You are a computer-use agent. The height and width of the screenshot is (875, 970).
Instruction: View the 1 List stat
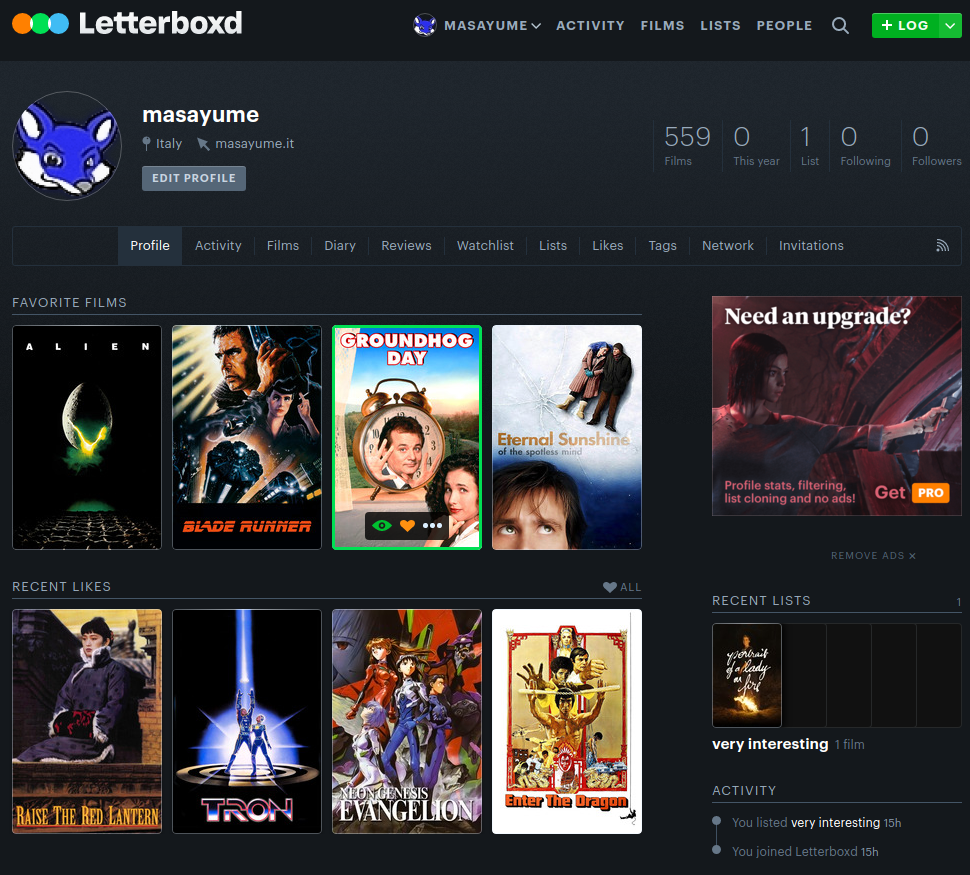(809, 145)
